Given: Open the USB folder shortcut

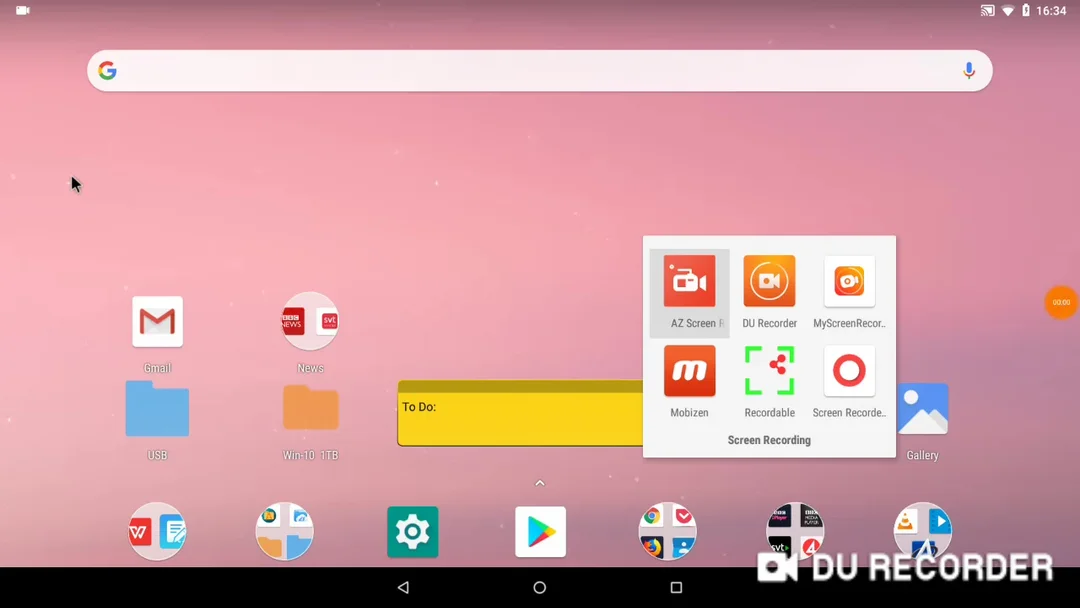Looking at the screenshot, I should pyautogui.click(x=157, y=409).
